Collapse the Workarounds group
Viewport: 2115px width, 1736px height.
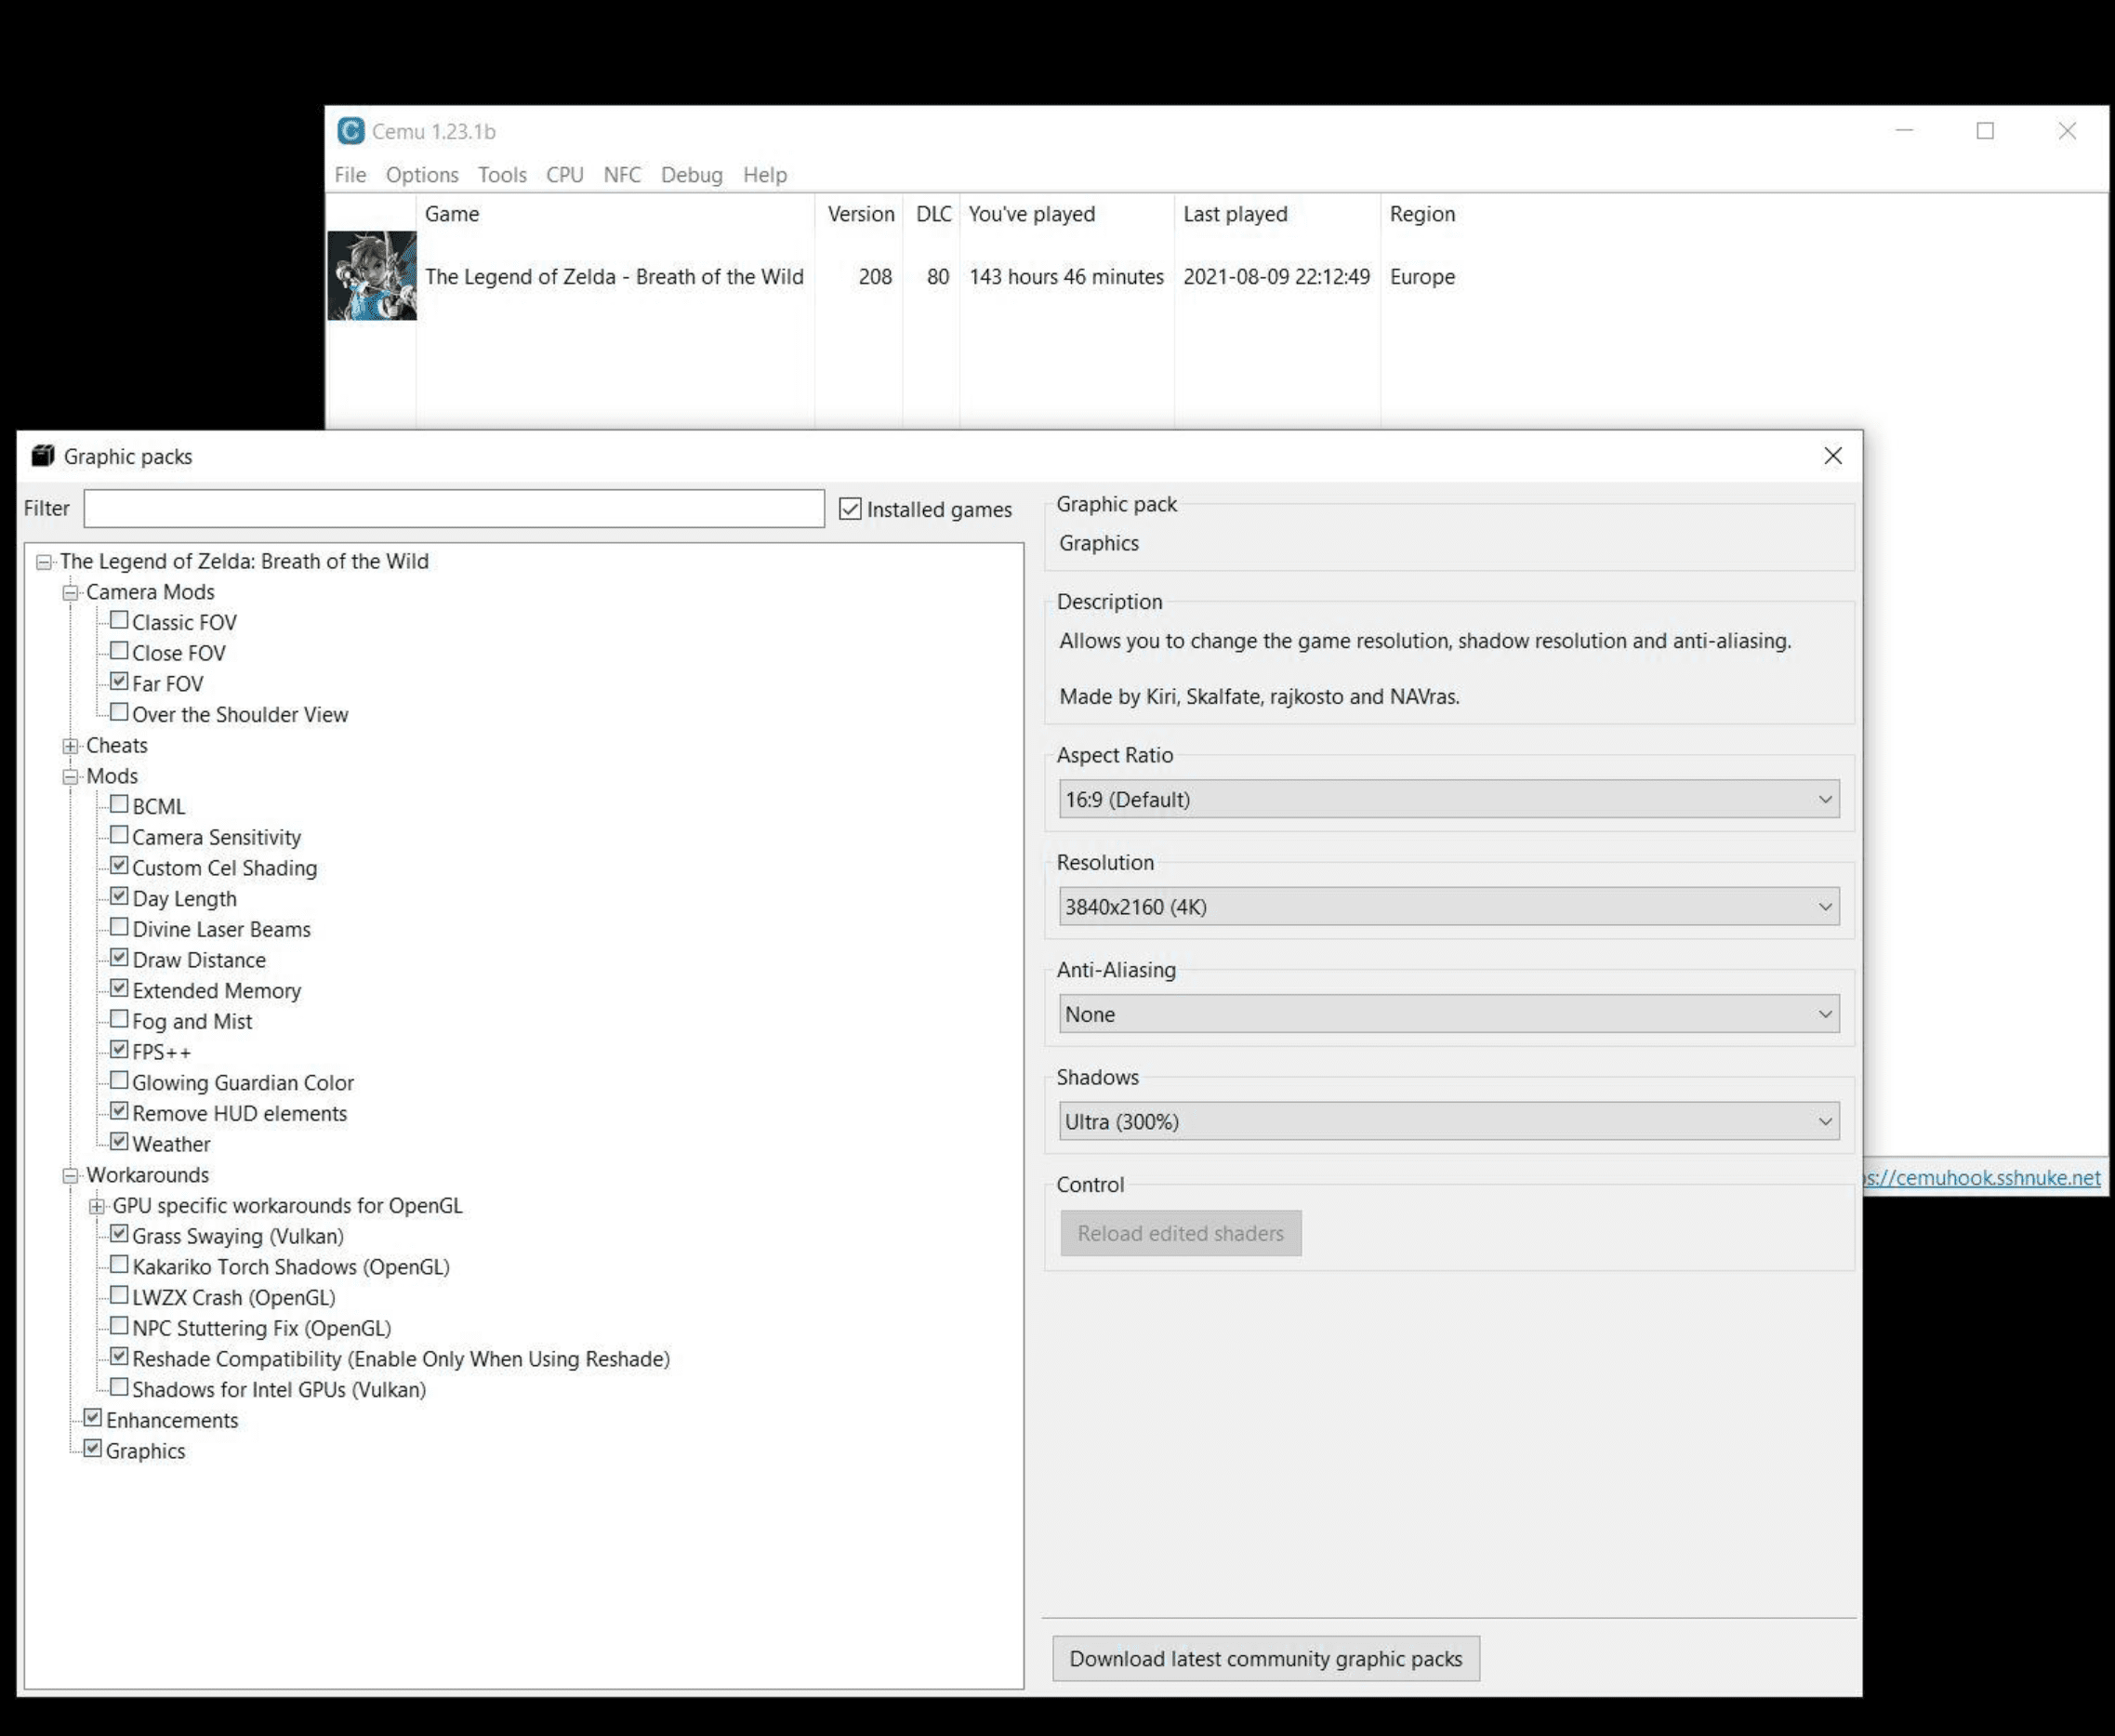[x=70, y=1176]
